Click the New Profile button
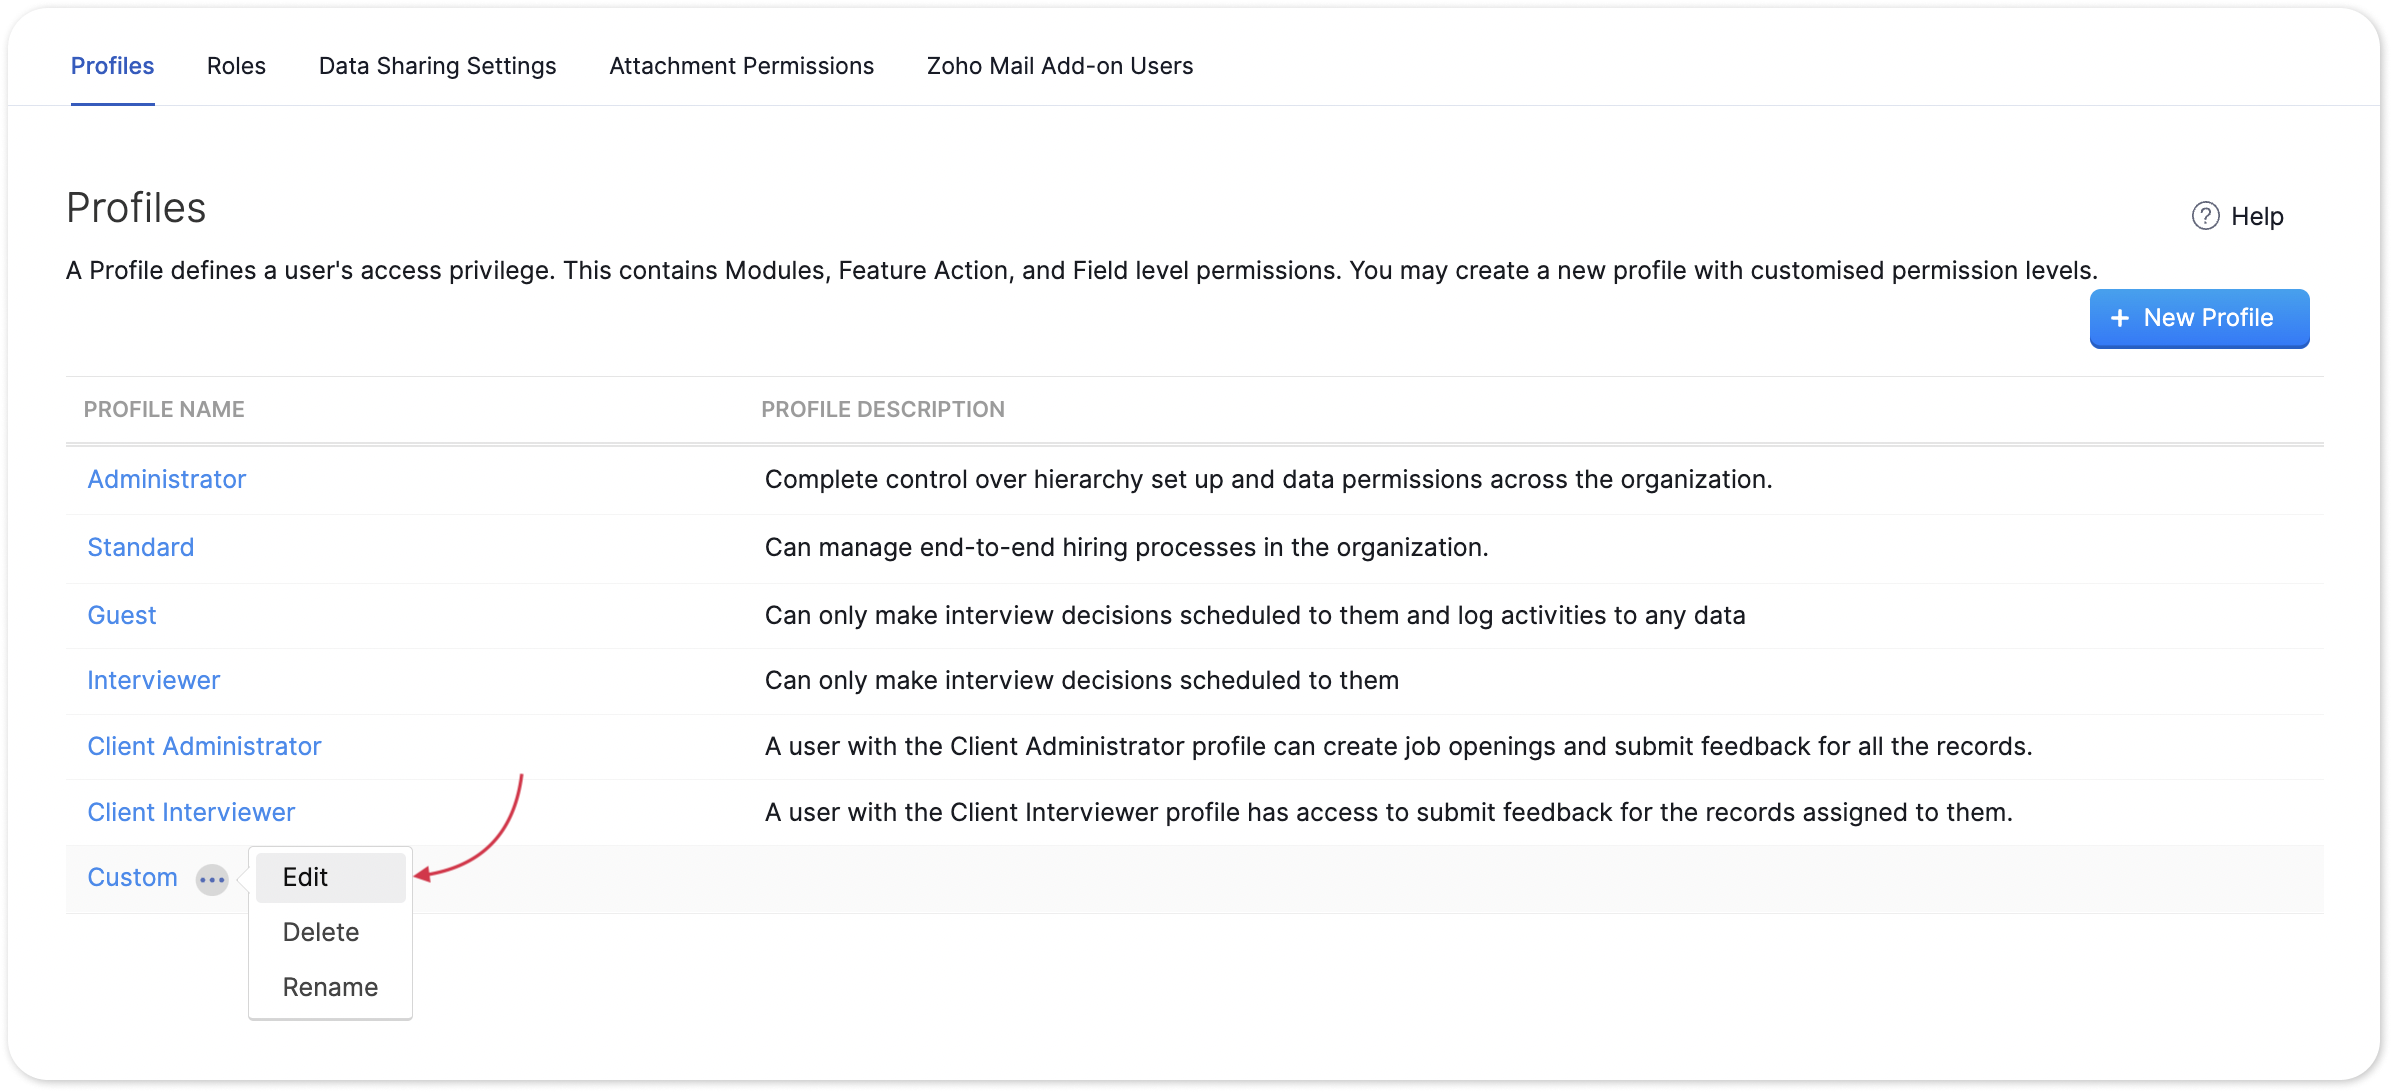 (2199, 318)
